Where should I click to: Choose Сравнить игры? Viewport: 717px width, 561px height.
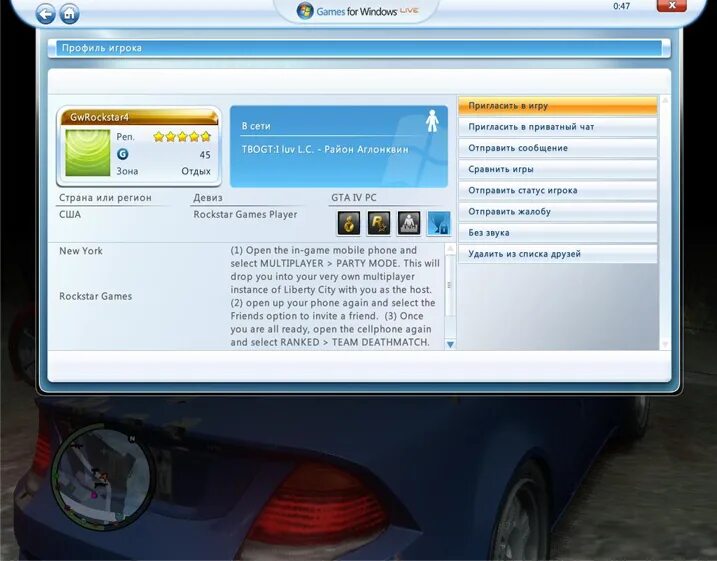tap(558, 169)
